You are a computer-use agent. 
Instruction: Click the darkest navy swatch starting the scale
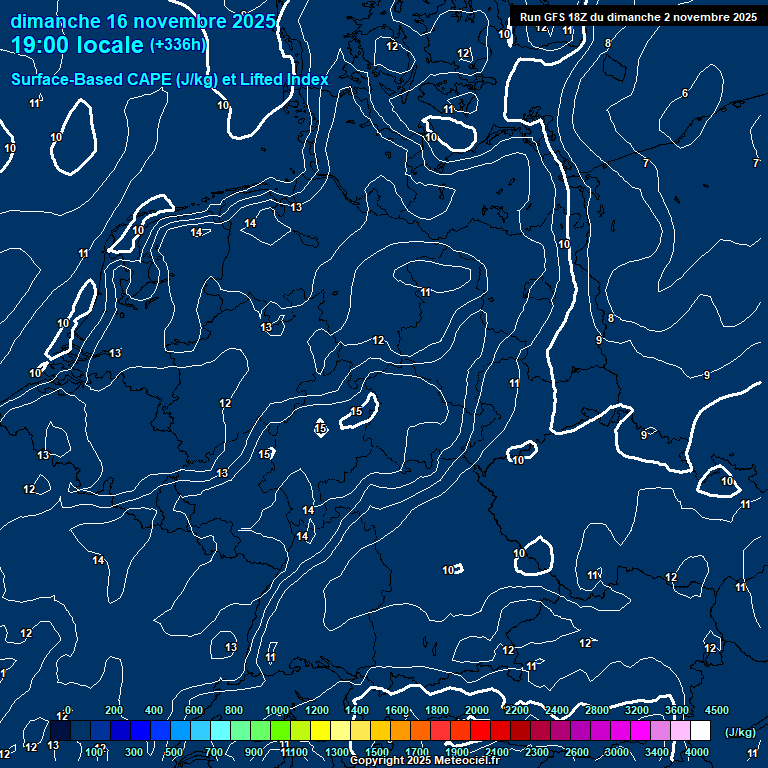tap(60, 730)
